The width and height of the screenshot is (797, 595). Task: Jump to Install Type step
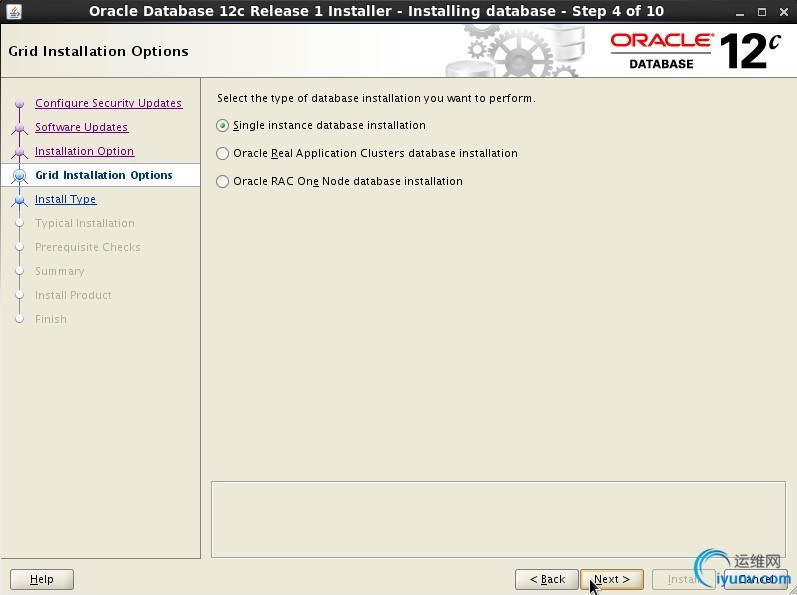pos(66,199)
